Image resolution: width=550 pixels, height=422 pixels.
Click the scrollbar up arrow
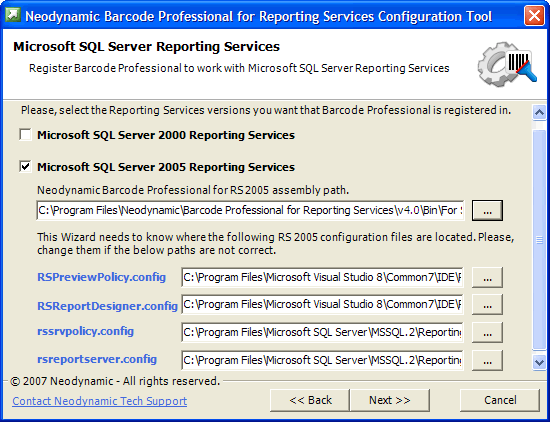(539, 113)
